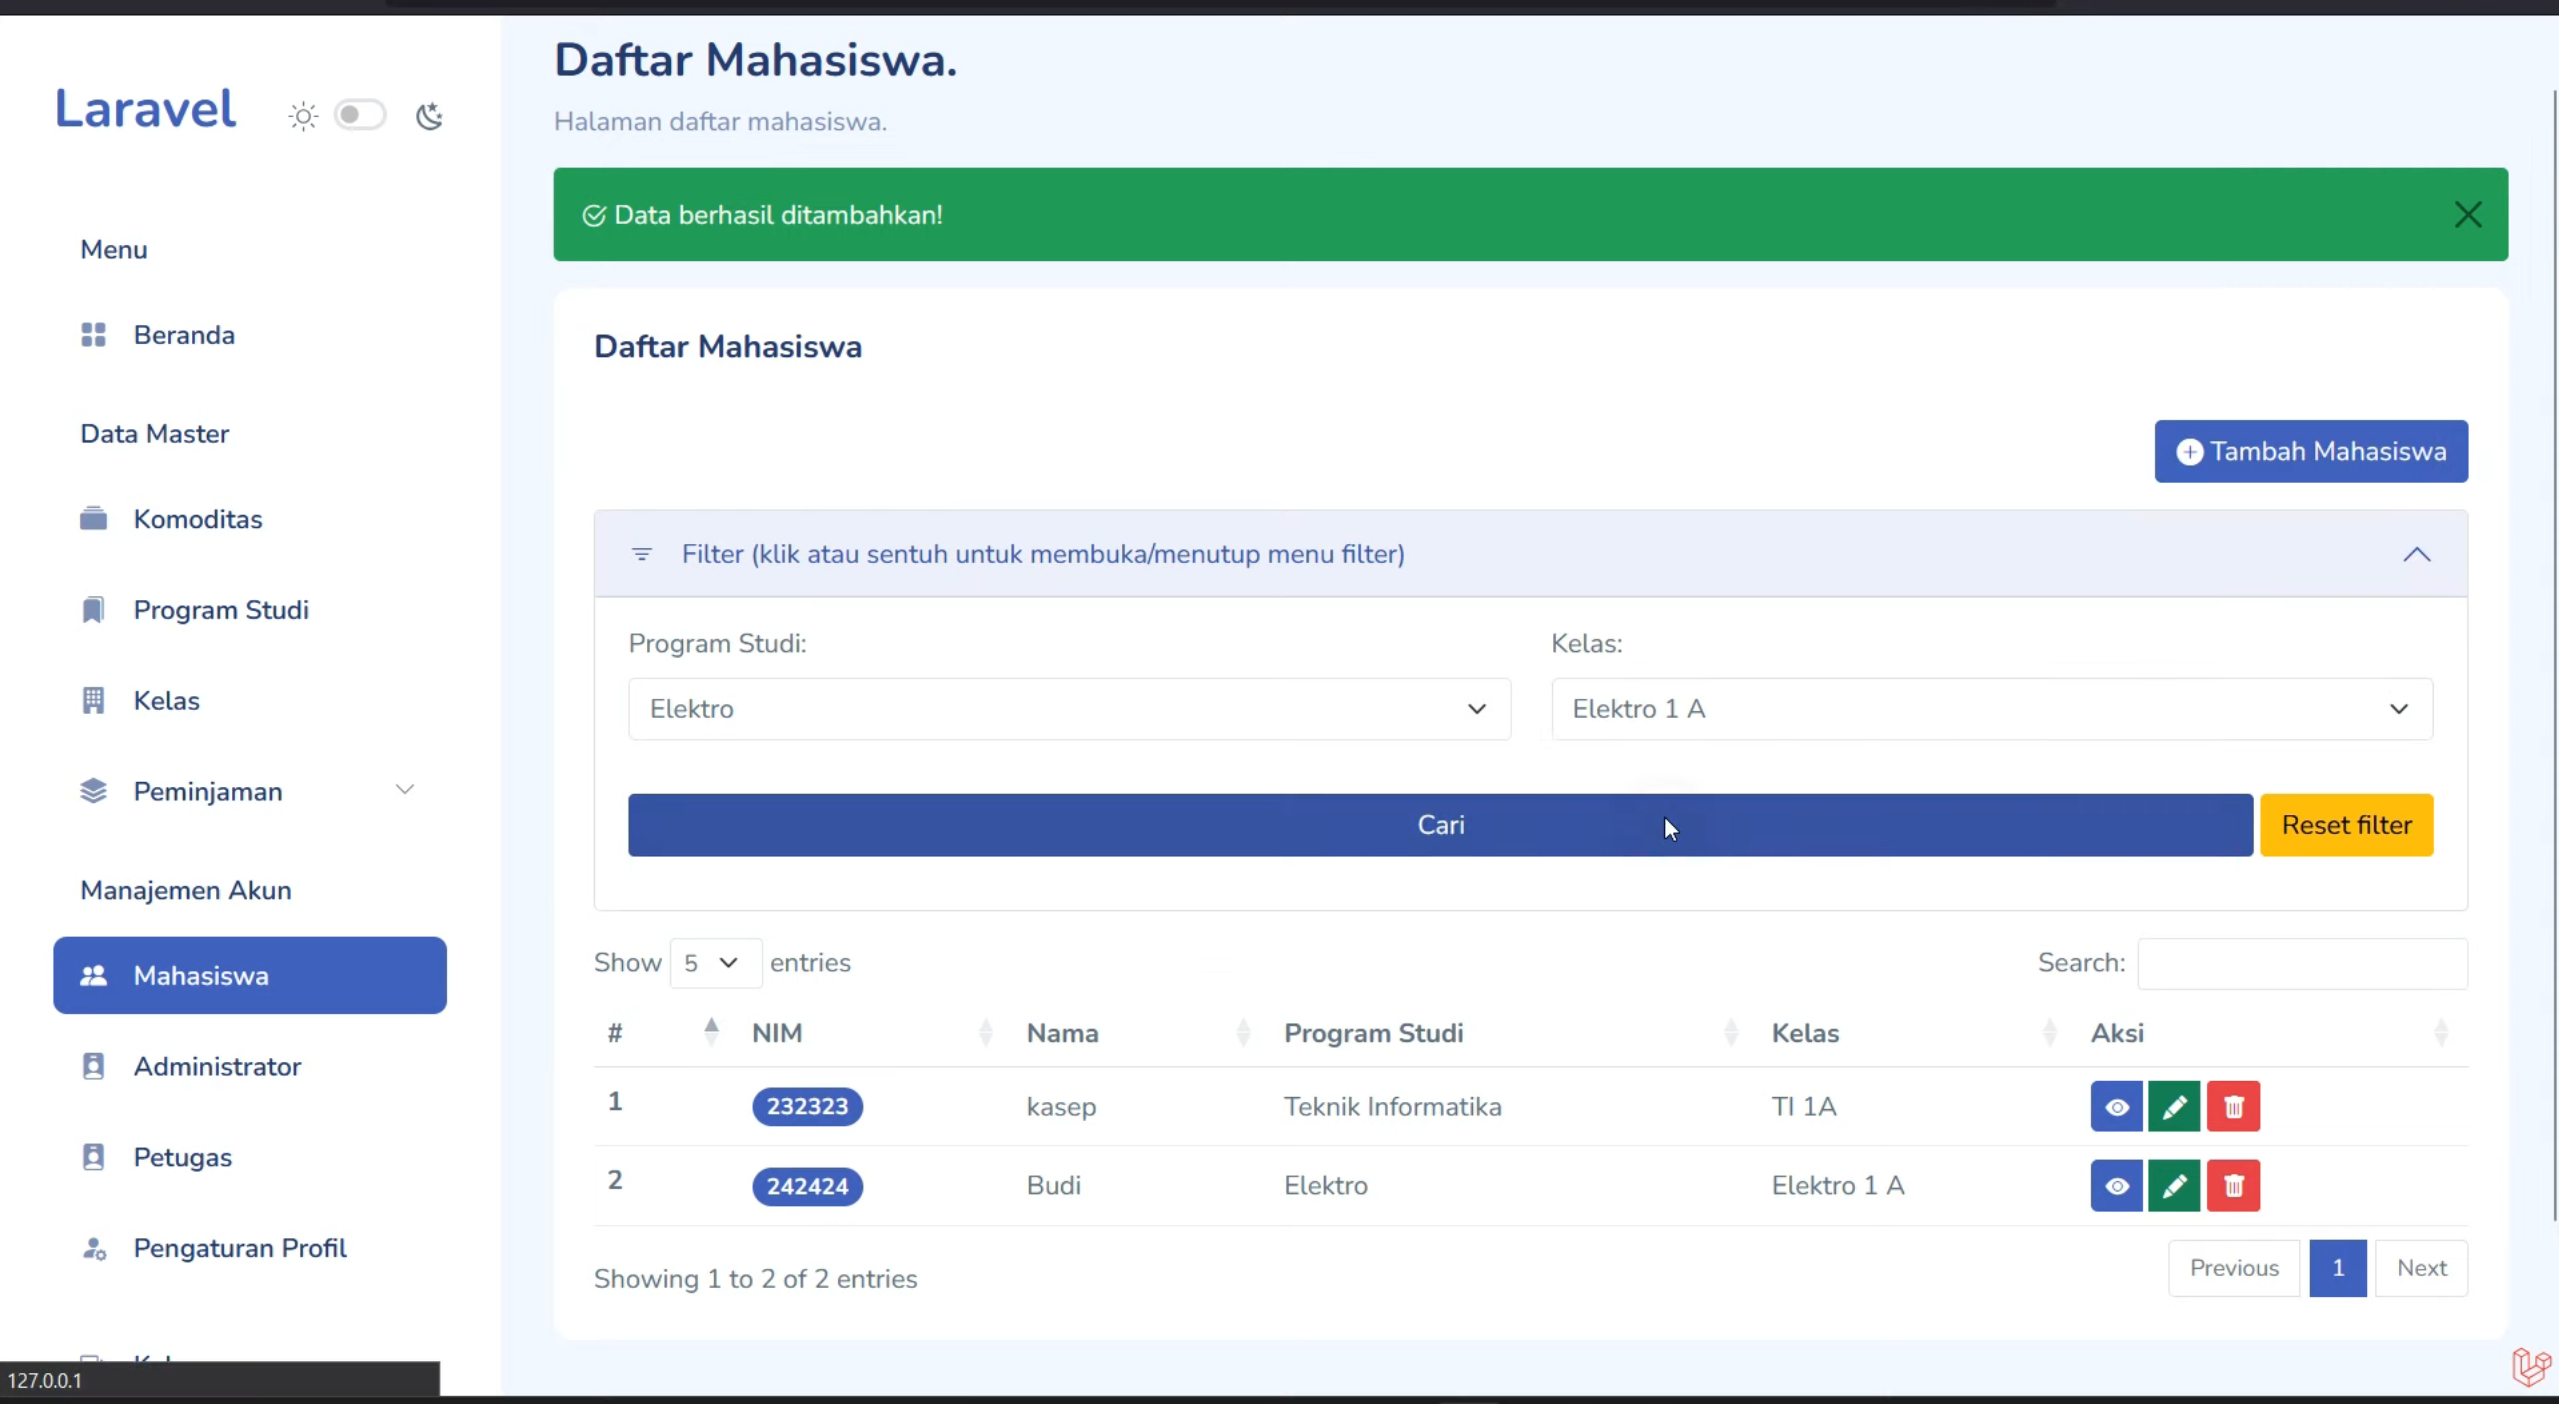Sort the table by NIM column
The image size is (2559, 1404).
[x=875, y=1033]
